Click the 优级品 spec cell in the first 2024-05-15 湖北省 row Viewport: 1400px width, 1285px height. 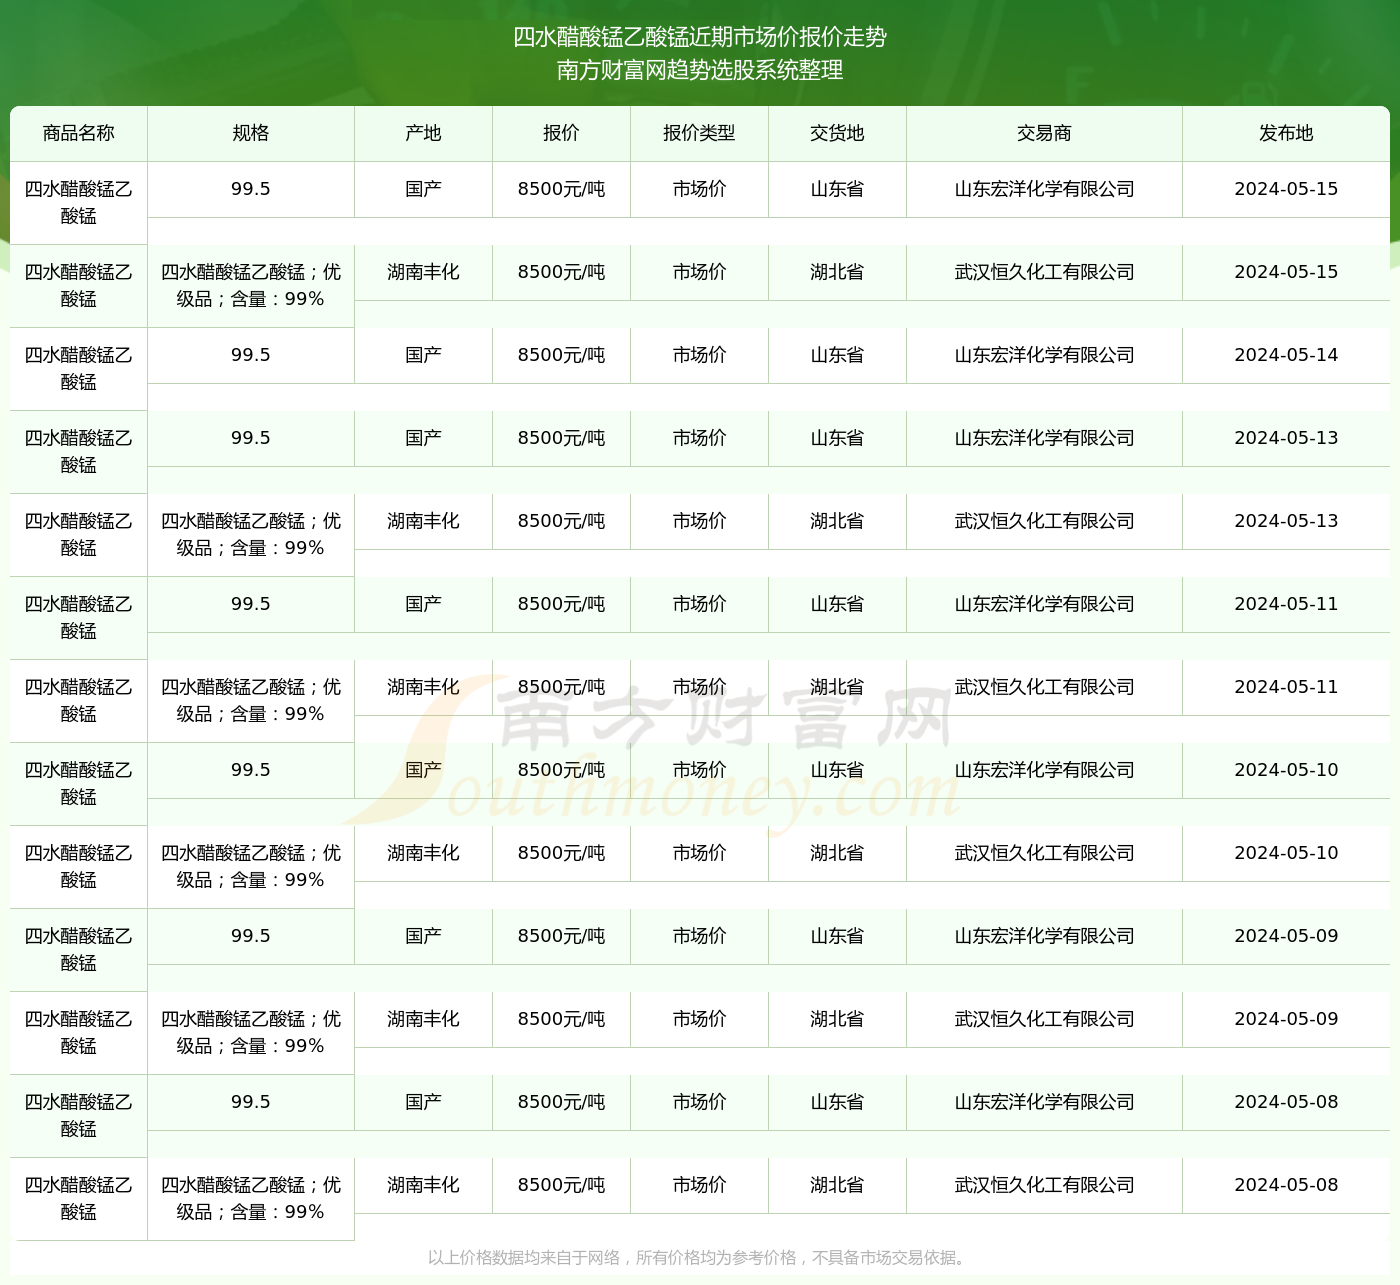pyautogui.click(x=250, y=285)
